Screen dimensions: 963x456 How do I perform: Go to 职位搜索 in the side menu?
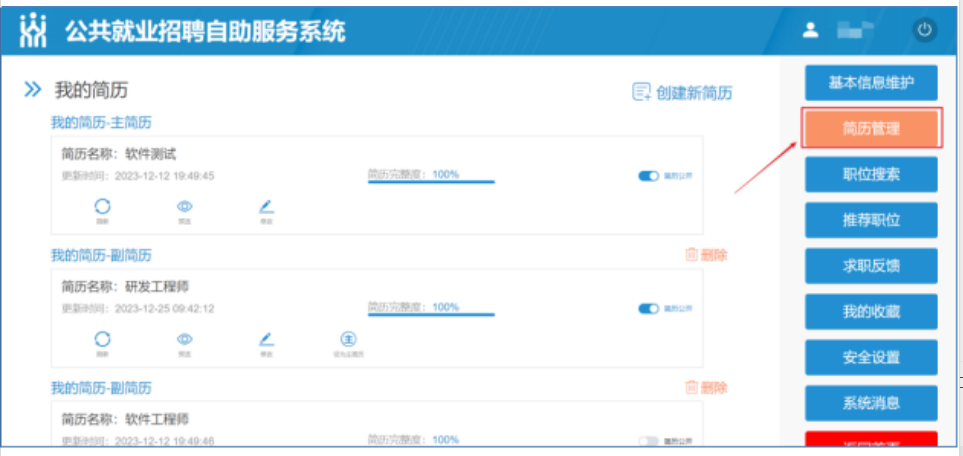871,174
